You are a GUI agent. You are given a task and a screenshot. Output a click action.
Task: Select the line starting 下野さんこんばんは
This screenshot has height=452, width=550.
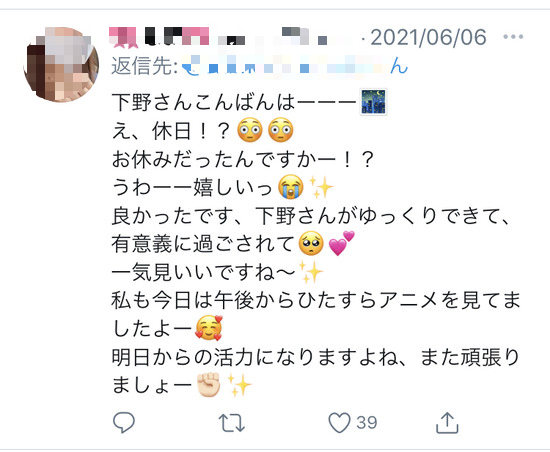249,102
